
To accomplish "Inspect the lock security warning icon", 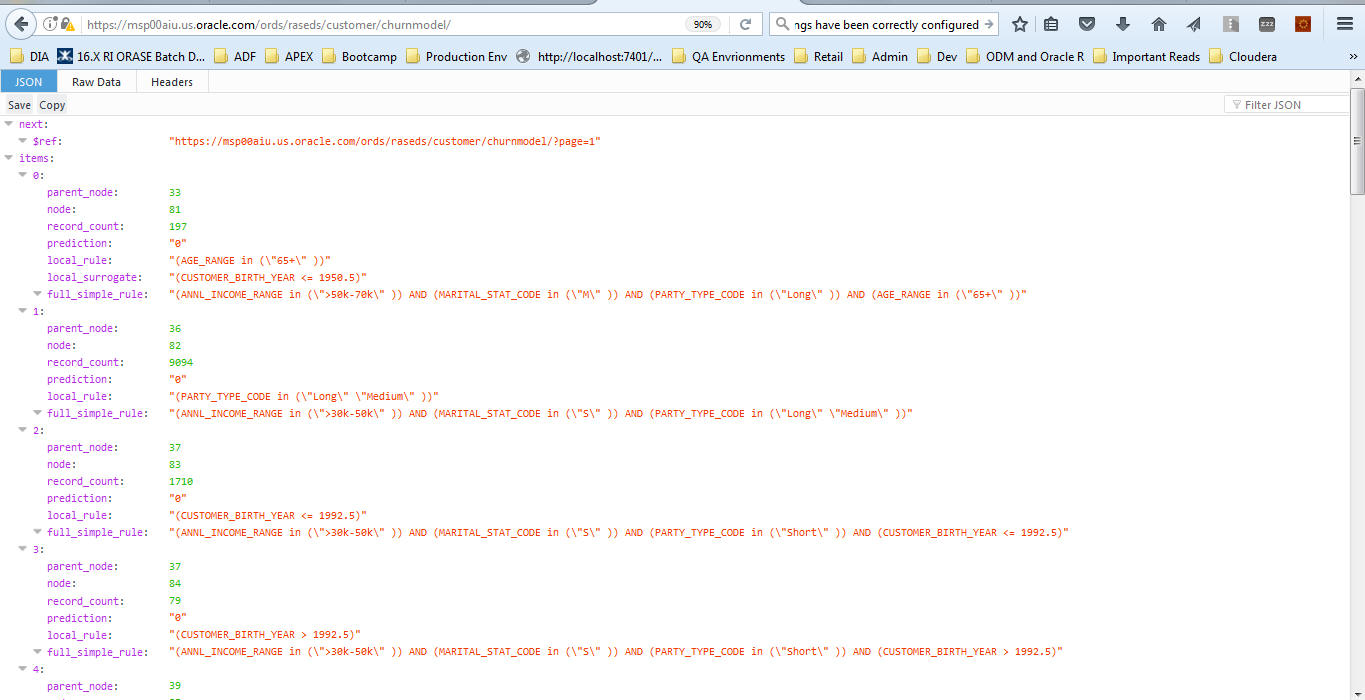I will pyautogui.click(x=67, y=24).
